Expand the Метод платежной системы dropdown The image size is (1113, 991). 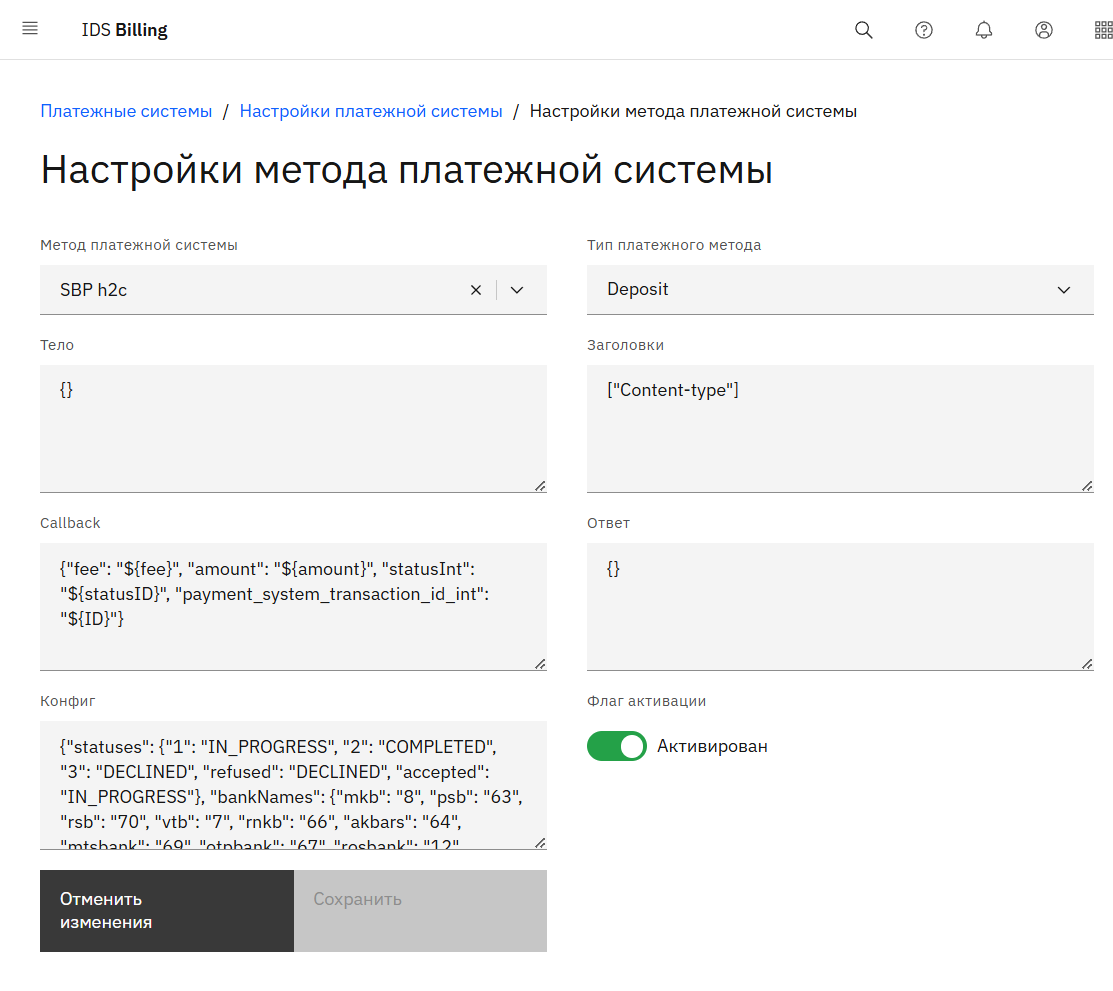click(517, 290)
